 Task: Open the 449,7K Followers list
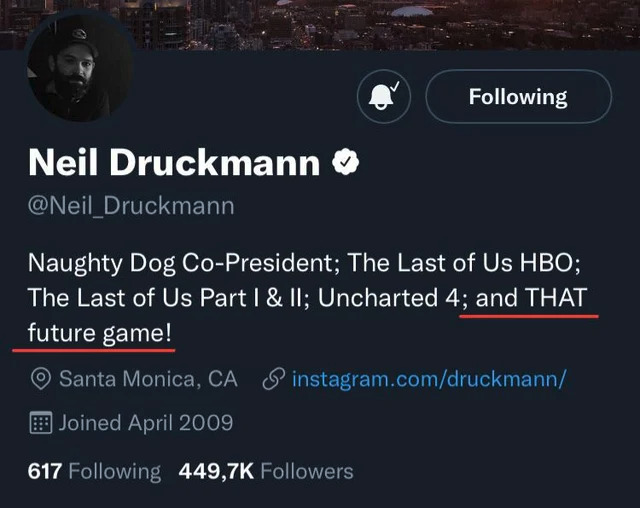point(266,471)
